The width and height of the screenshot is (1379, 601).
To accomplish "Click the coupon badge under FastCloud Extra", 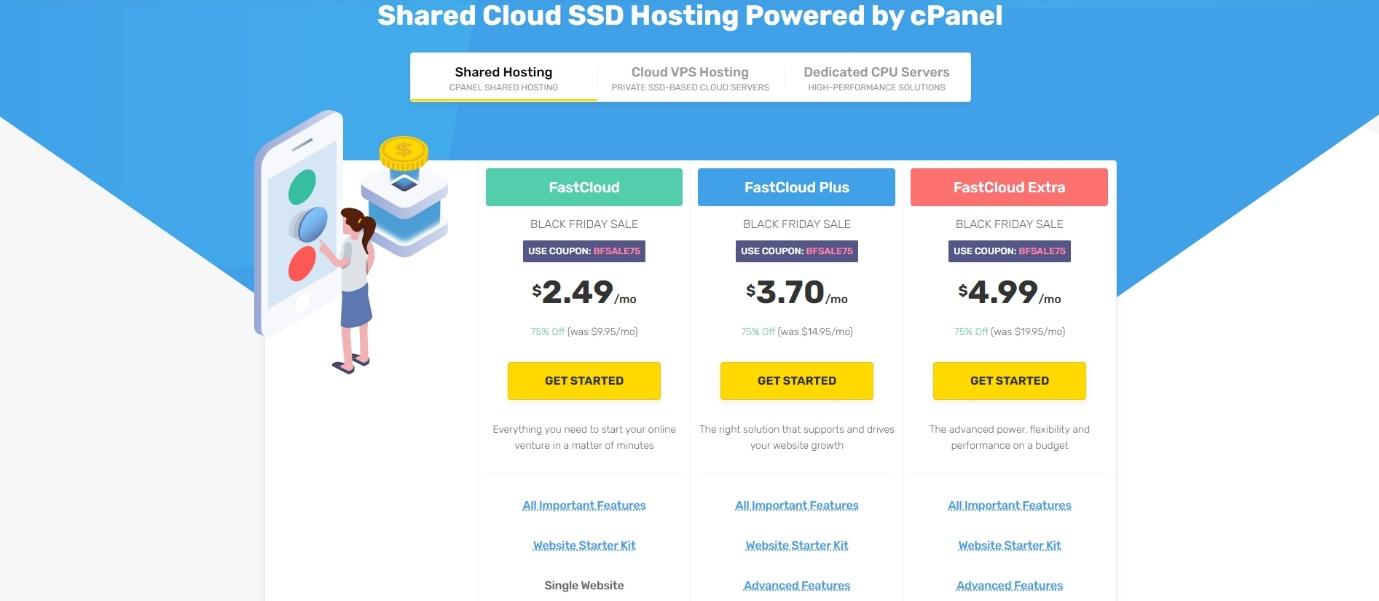I will click(x=1009, y=251).
